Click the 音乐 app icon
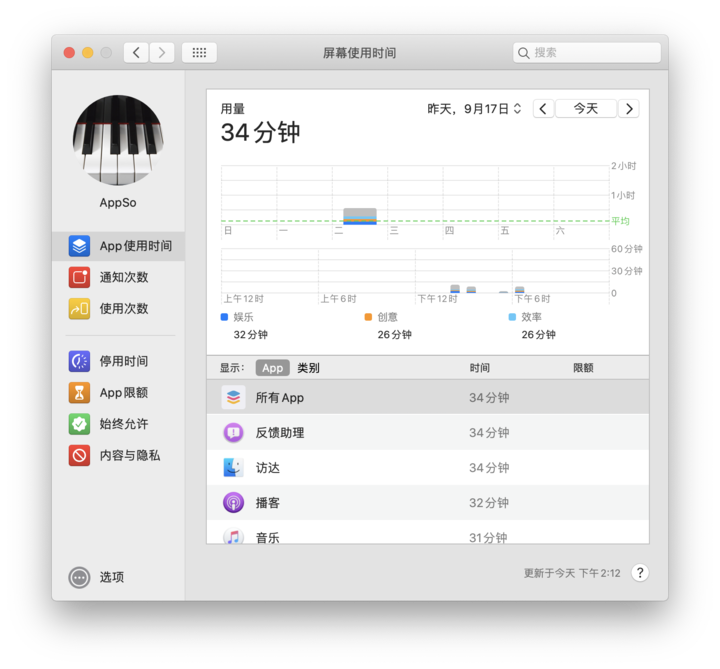 tap(233, 535)
